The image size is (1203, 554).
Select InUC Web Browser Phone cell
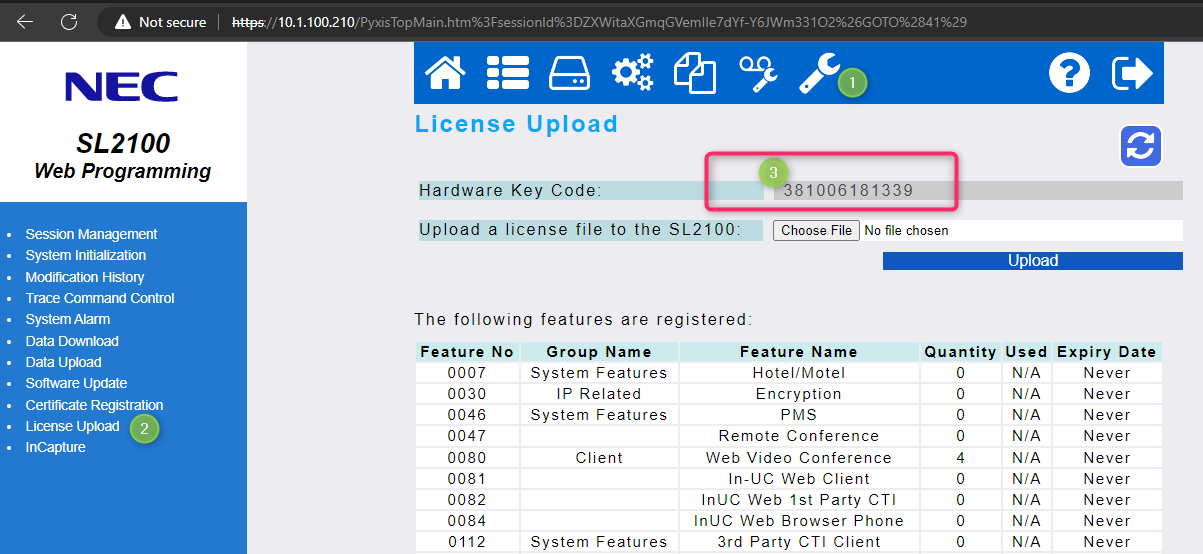[x=798, y=521]
